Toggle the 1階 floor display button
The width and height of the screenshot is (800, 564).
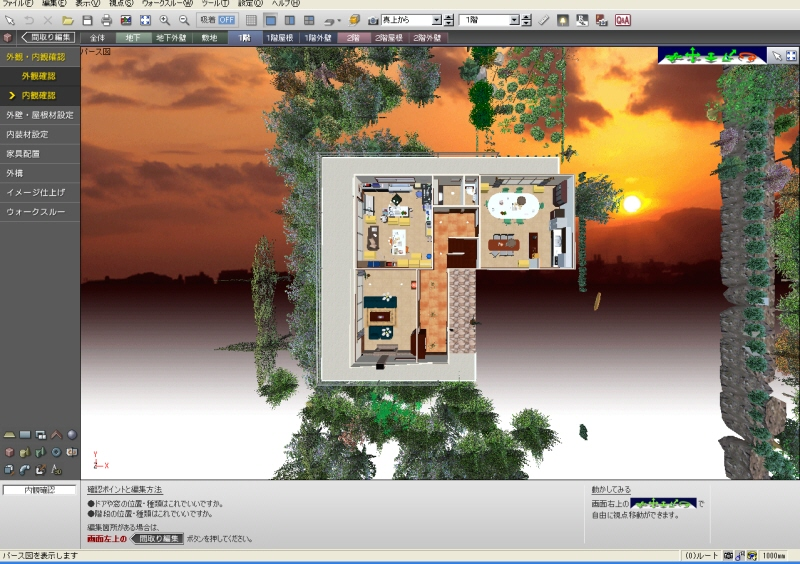(x=243, y=38)
